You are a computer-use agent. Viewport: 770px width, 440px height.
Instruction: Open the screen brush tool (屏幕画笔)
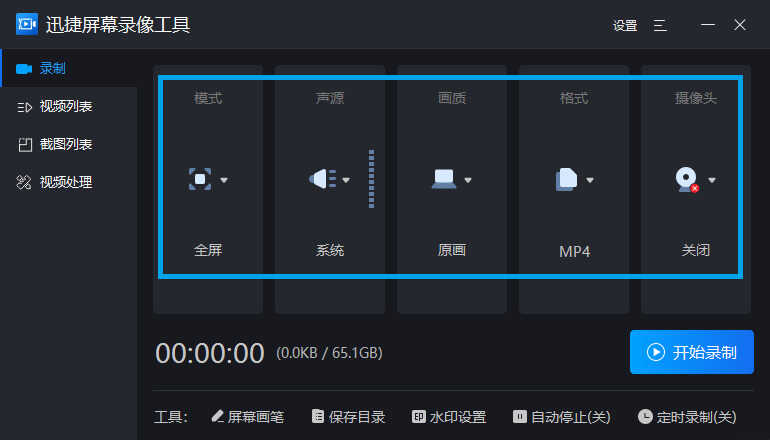pyautogui.click(x=248, y=417)
